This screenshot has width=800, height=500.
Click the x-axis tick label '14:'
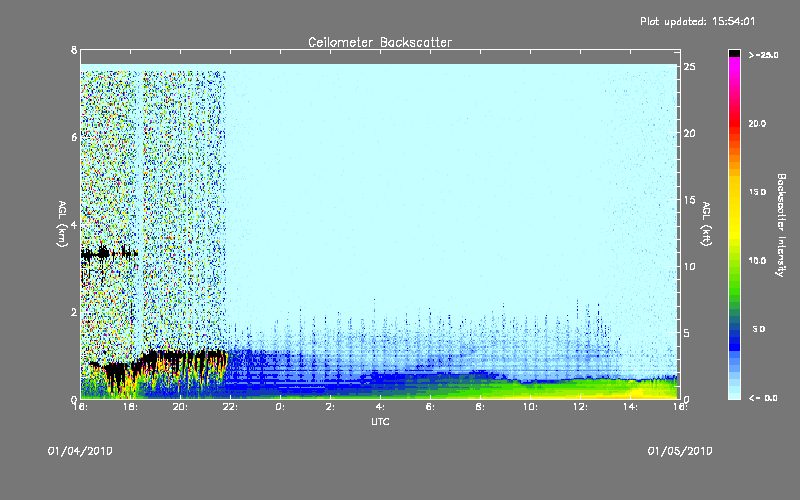pos(630,407)
